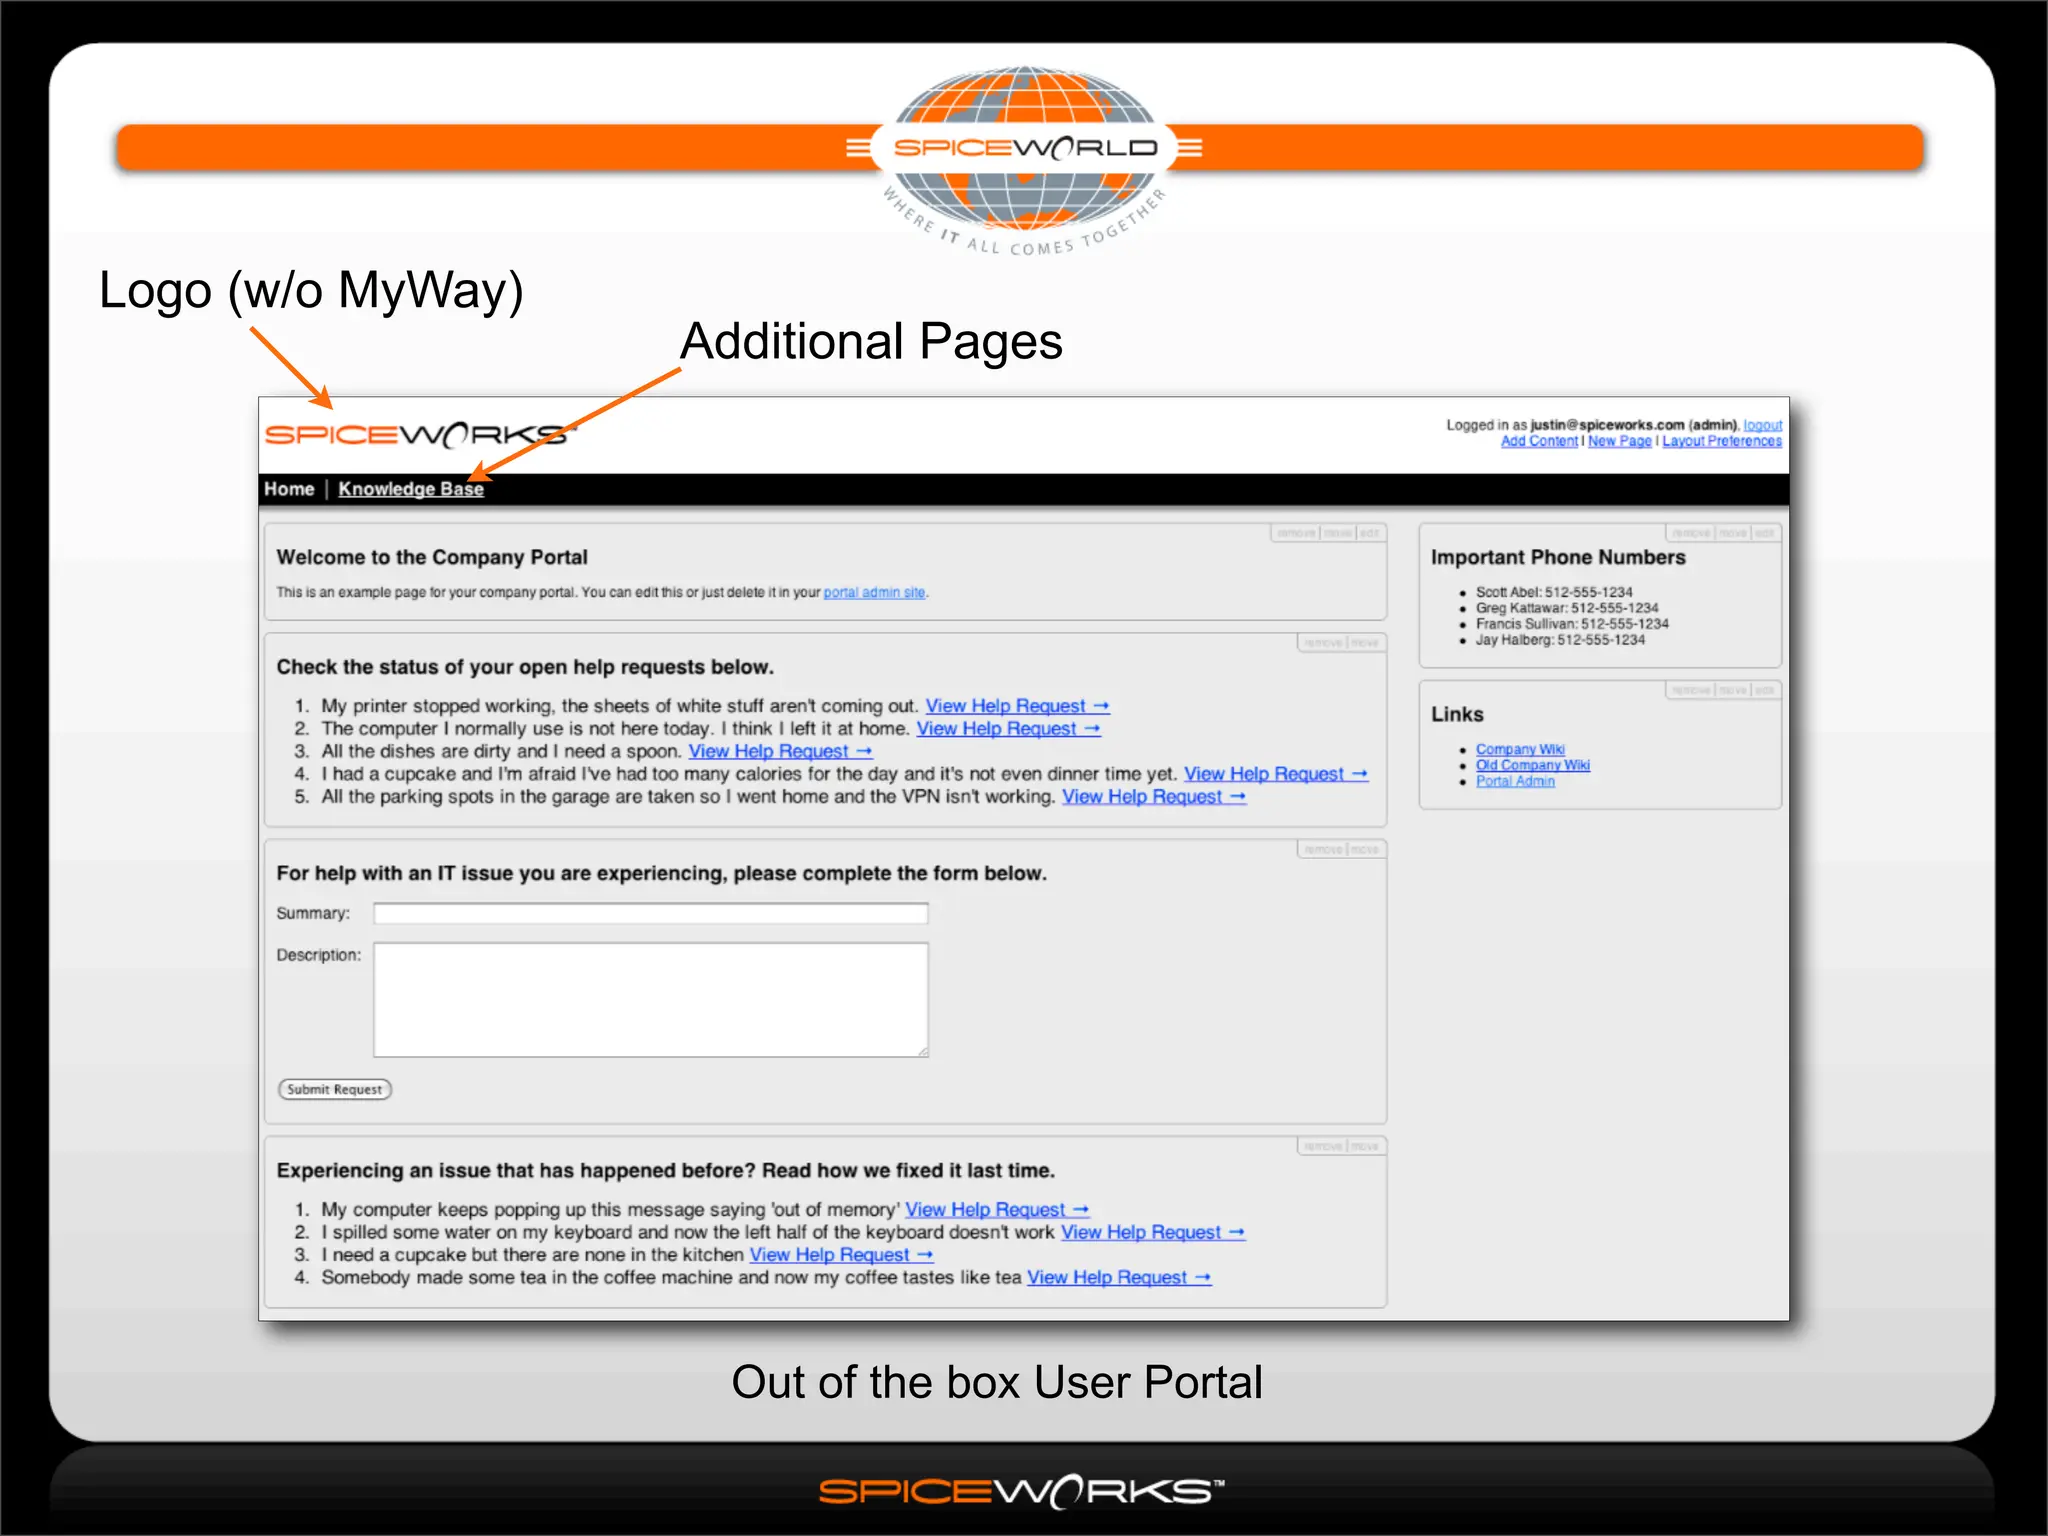Open Layout Preferences link
This screenshot has width=2048, height=1536.
1721,441
